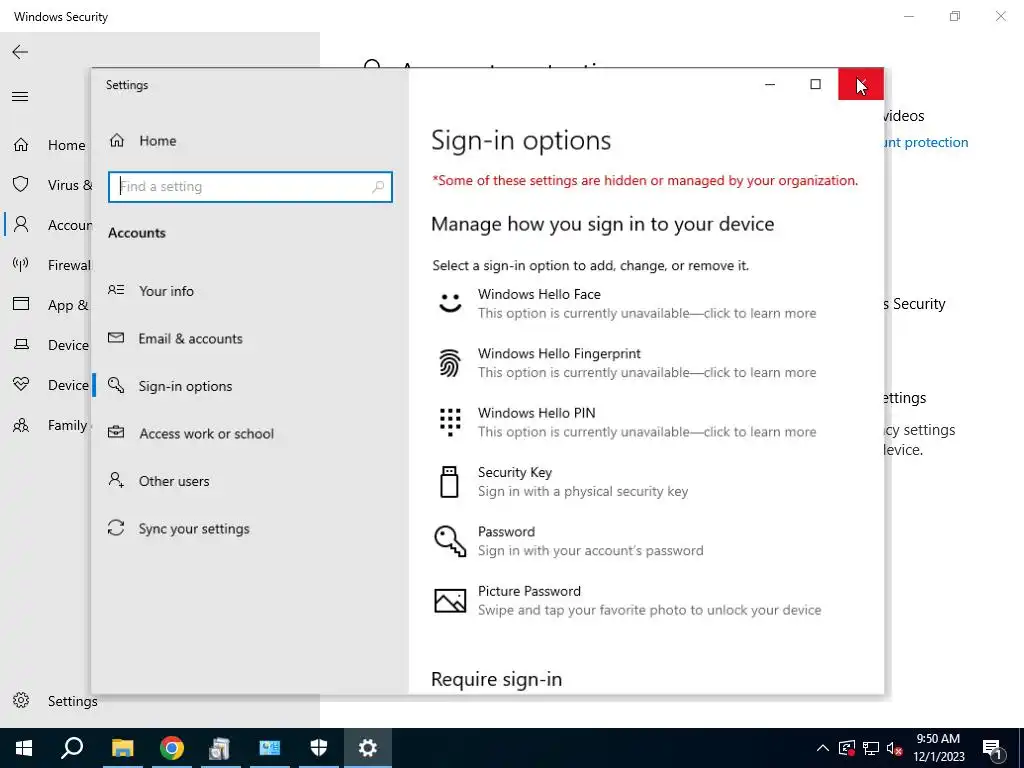Open Account protection person icon in Windows Security

click(21, 224)
